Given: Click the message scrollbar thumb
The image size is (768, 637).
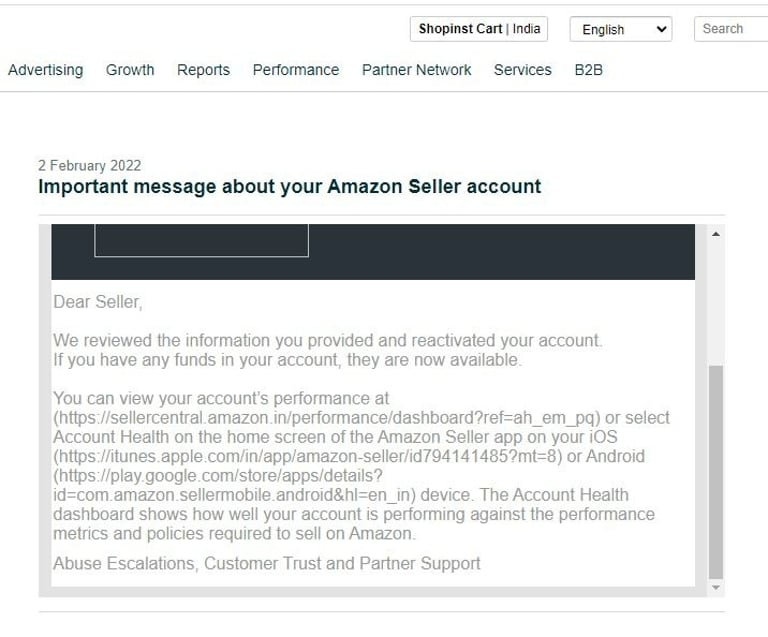Looking at the screenshot, I should tap(716, 472).
